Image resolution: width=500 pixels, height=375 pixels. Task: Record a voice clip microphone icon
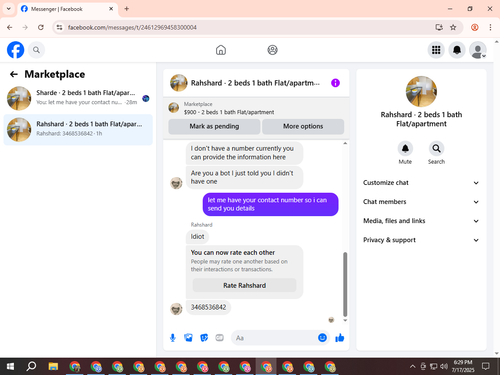[173, 338]
